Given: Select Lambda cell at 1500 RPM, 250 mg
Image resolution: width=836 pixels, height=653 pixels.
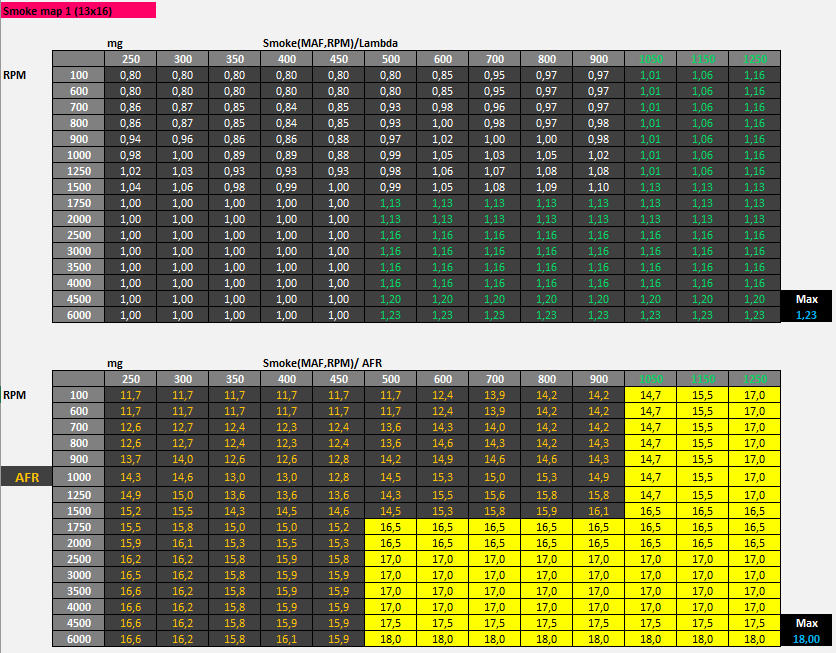Looking at the screenshot, I should pos(130,187).
